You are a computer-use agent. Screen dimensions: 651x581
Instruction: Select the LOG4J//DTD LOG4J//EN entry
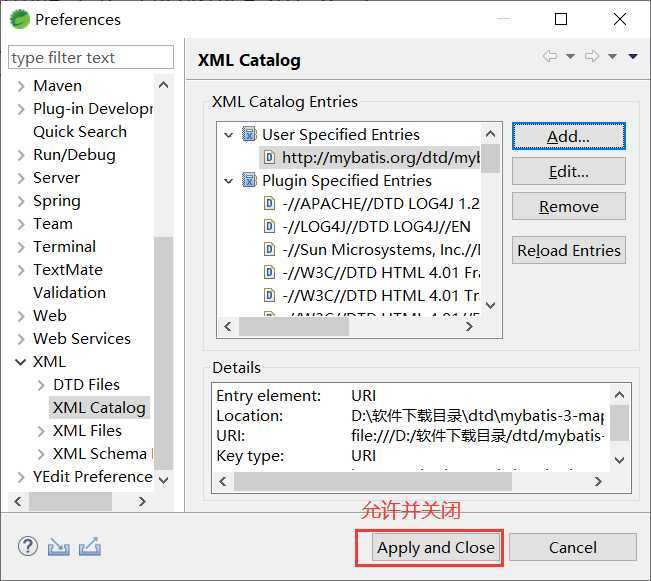(375, 226)
